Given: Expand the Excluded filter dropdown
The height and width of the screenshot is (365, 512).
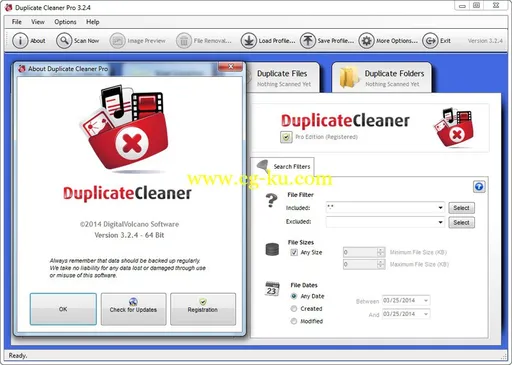Looking at the screenshot, I should coord(440,222).
